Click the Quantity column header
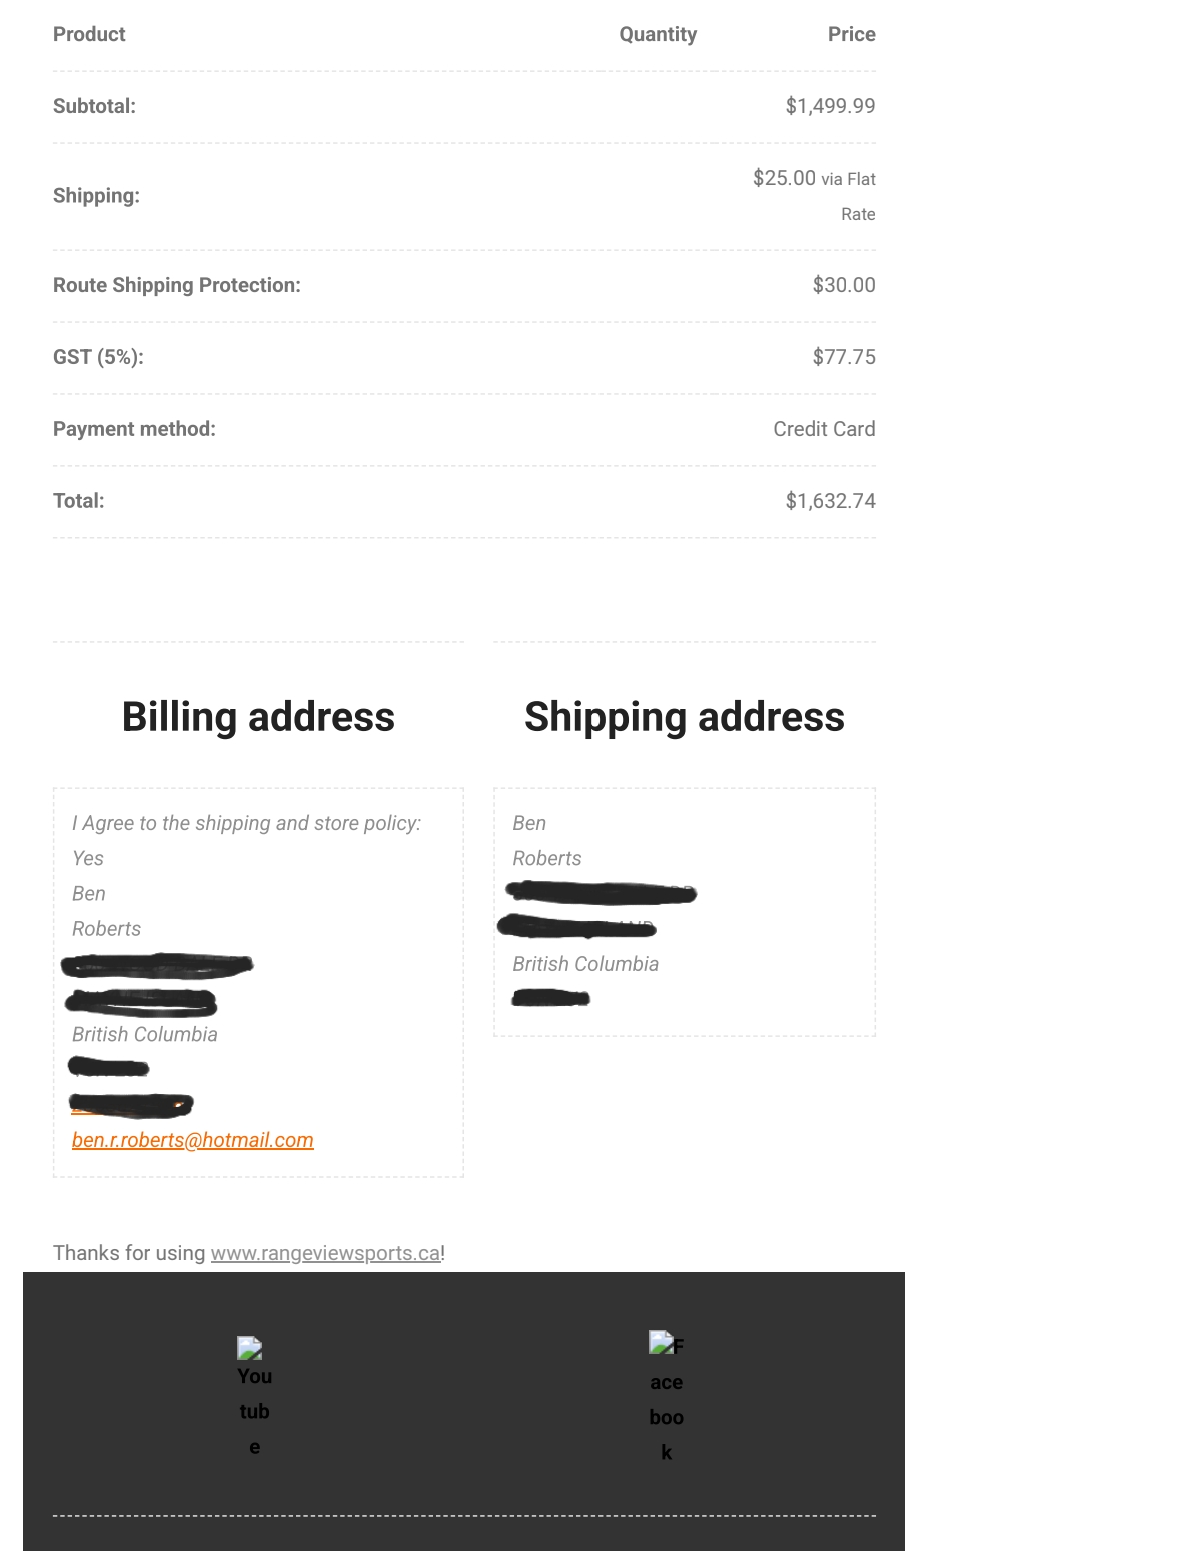Screen dimensions: 1200x1552 coord(658,34)
